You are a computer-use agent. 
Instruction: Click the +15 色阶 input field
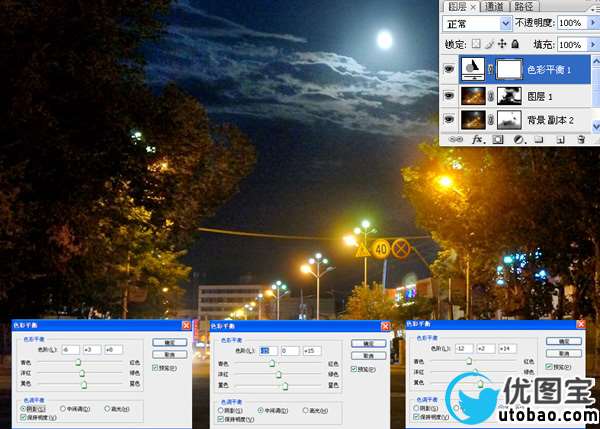click(x=311, y=351)
